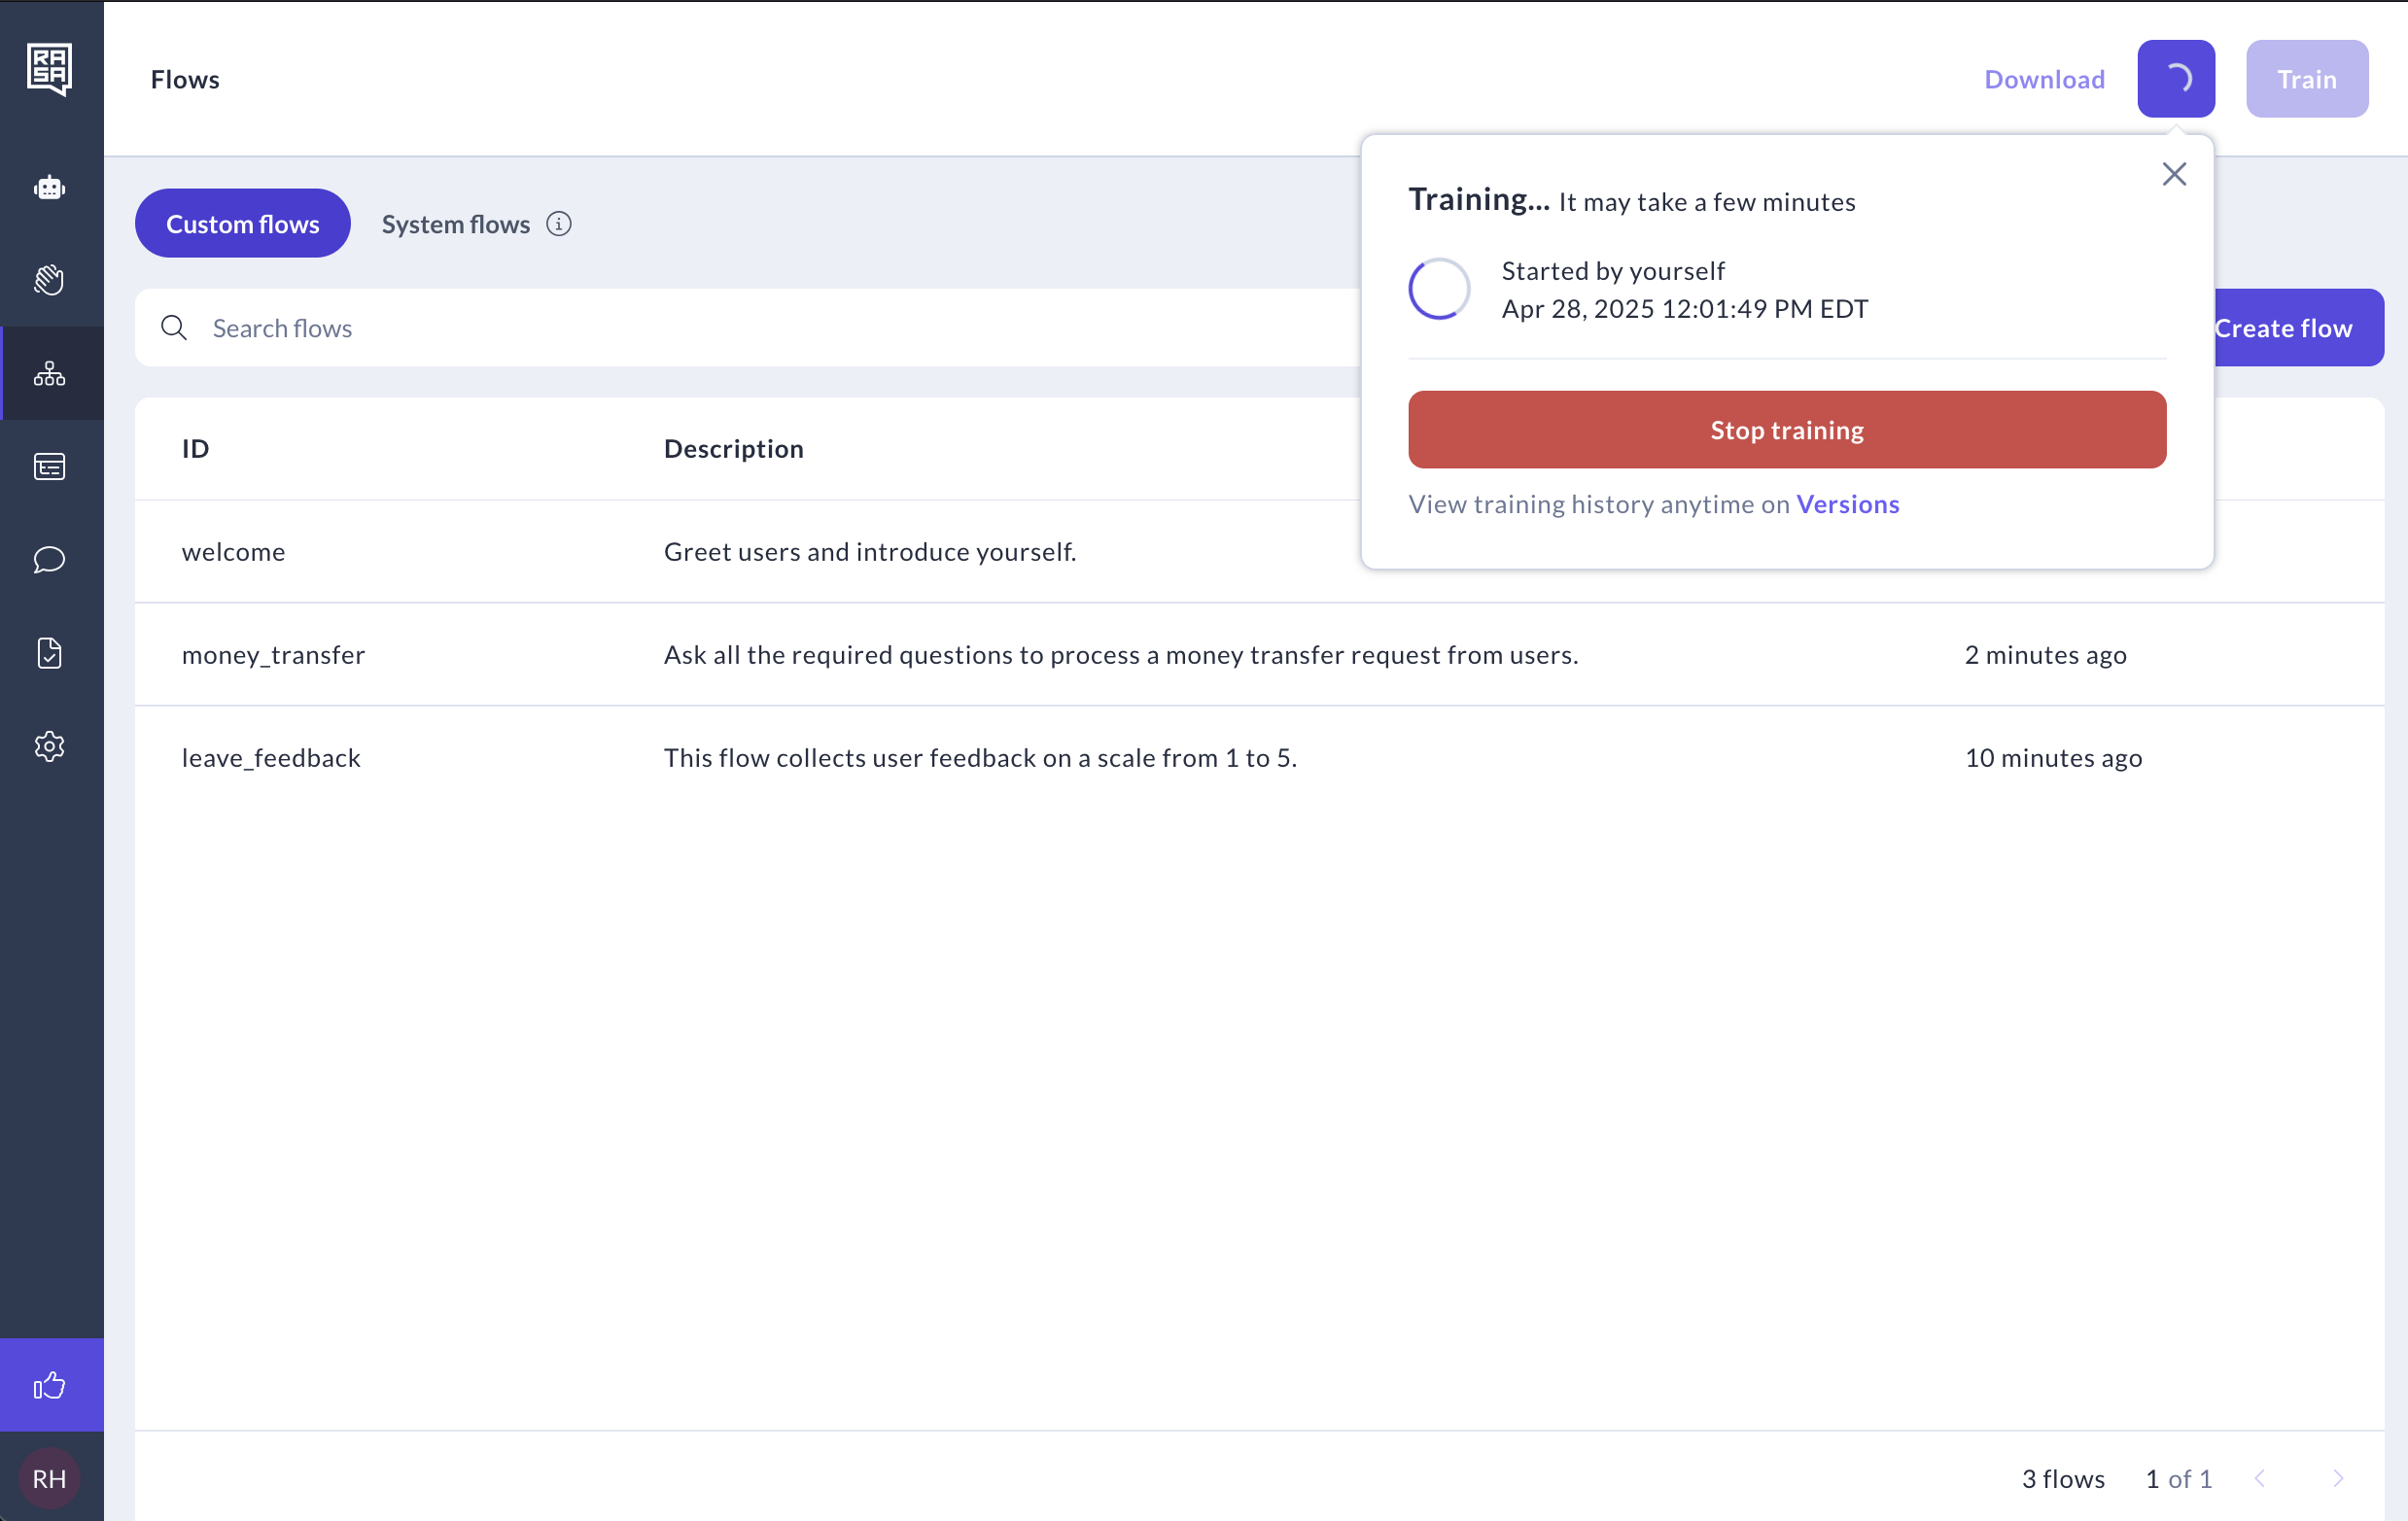Open the Versions link
The height and width of the screenshot is (1521, 2408).
[1848, 504]
